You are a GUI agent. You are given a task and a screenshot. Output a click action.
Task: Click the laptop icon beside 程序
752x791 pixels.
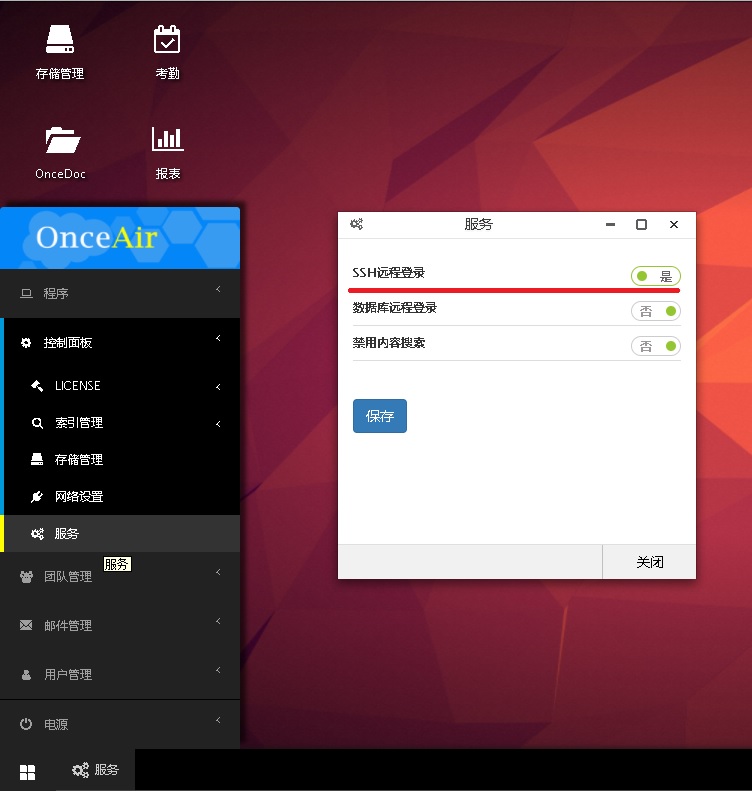[x=26, y=294]
